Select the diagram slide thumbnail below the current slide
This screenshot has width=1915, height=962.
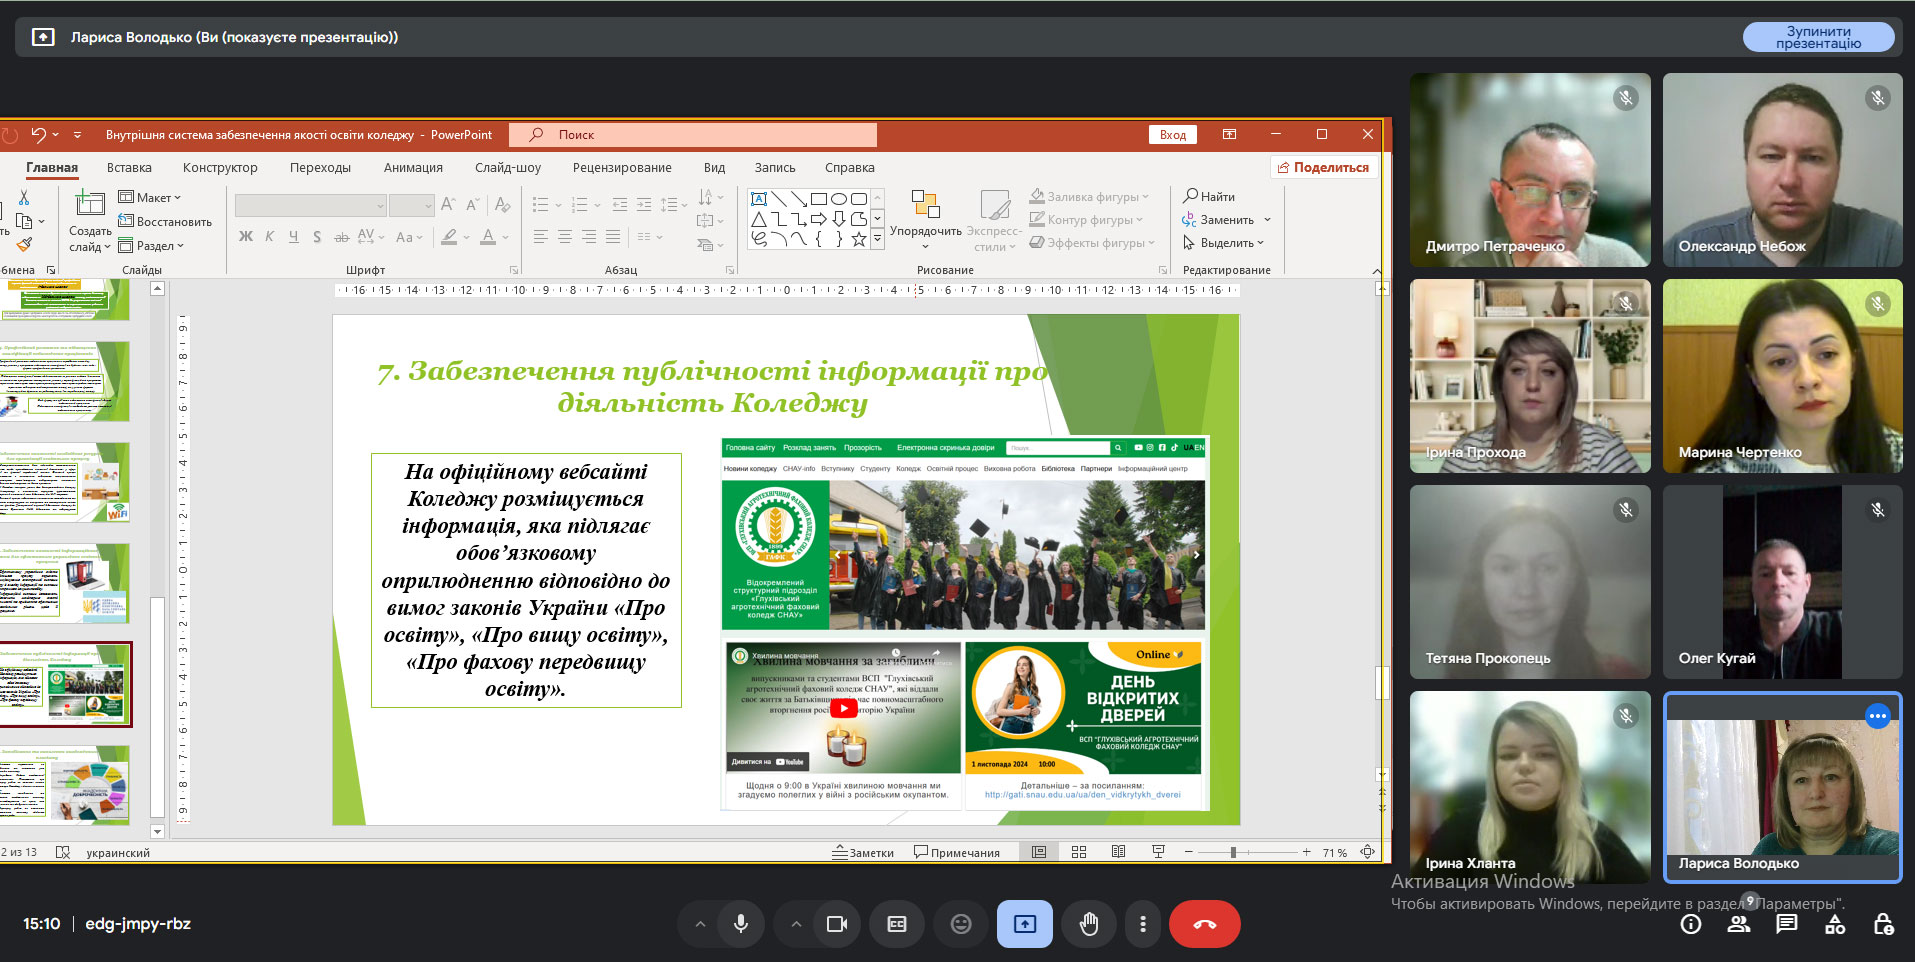[x=66, y=784]
